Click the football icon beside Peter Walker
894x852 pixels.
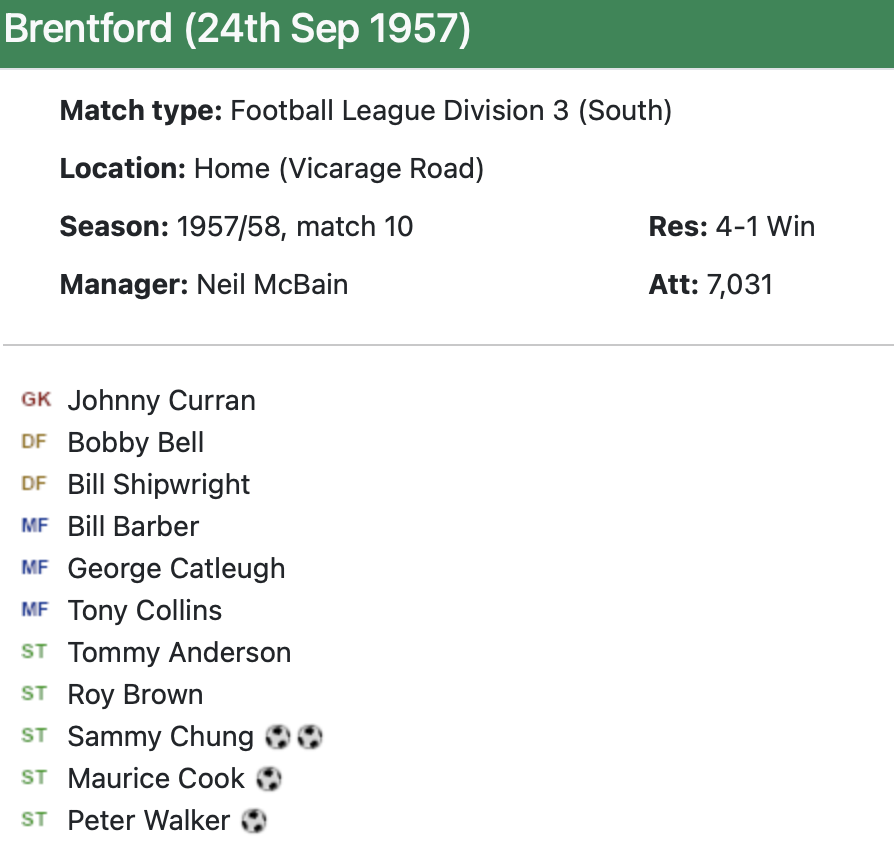tap(254, 821)
